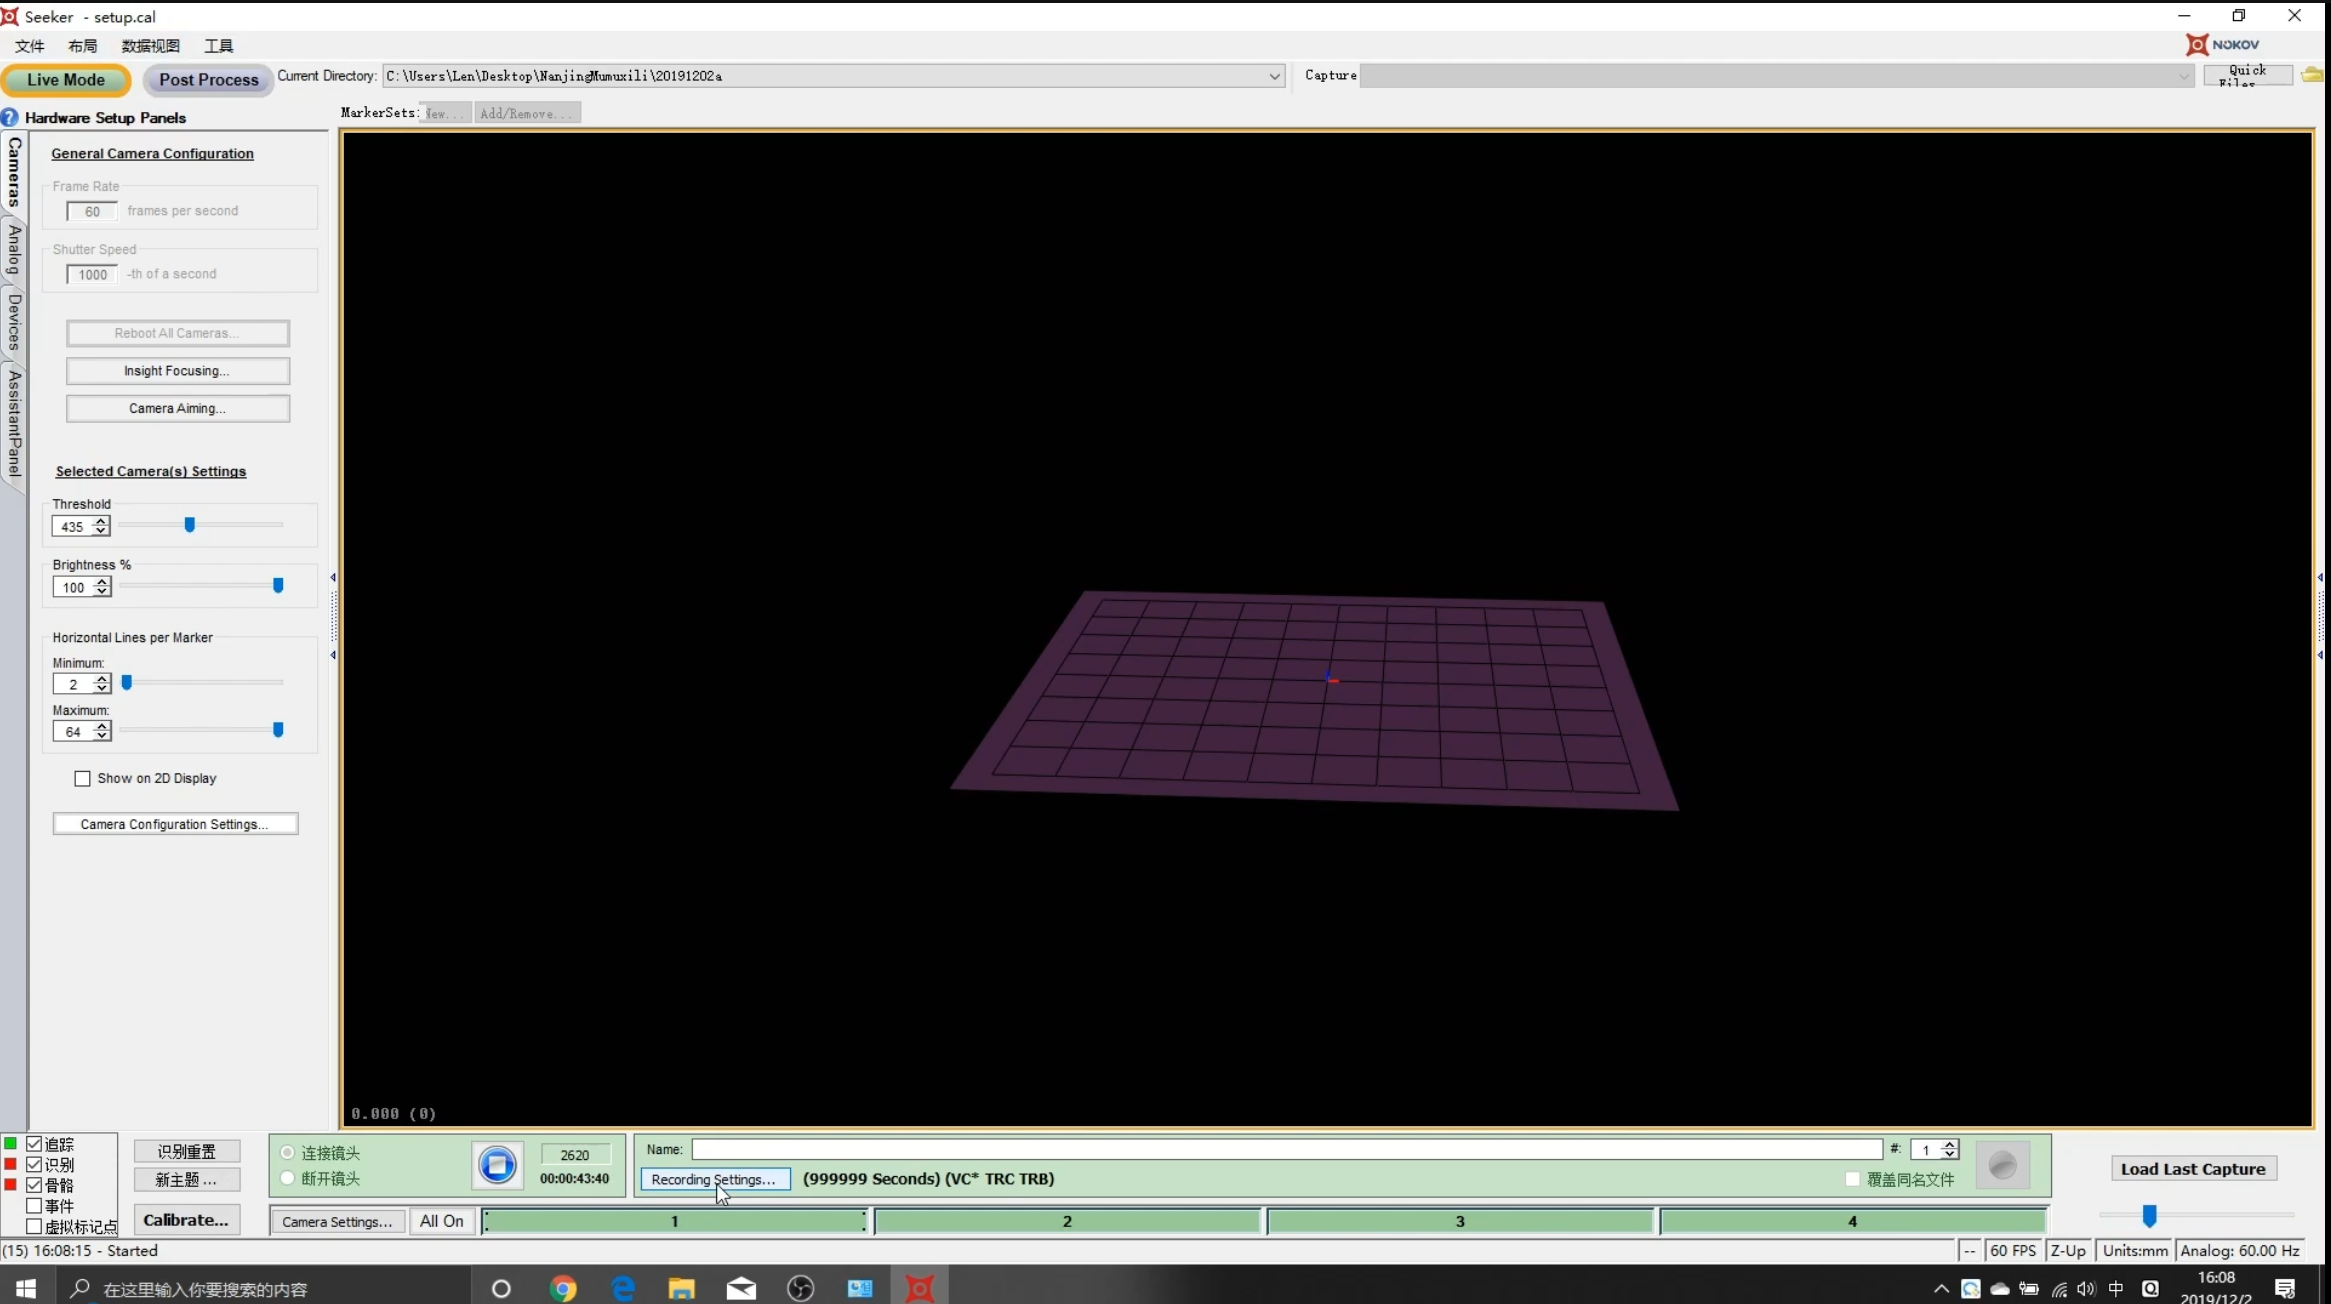Expand the Current Directory dropdown
Image resolution: width=2331 pixels, height=1304 pixels.
click(1274, 76)
